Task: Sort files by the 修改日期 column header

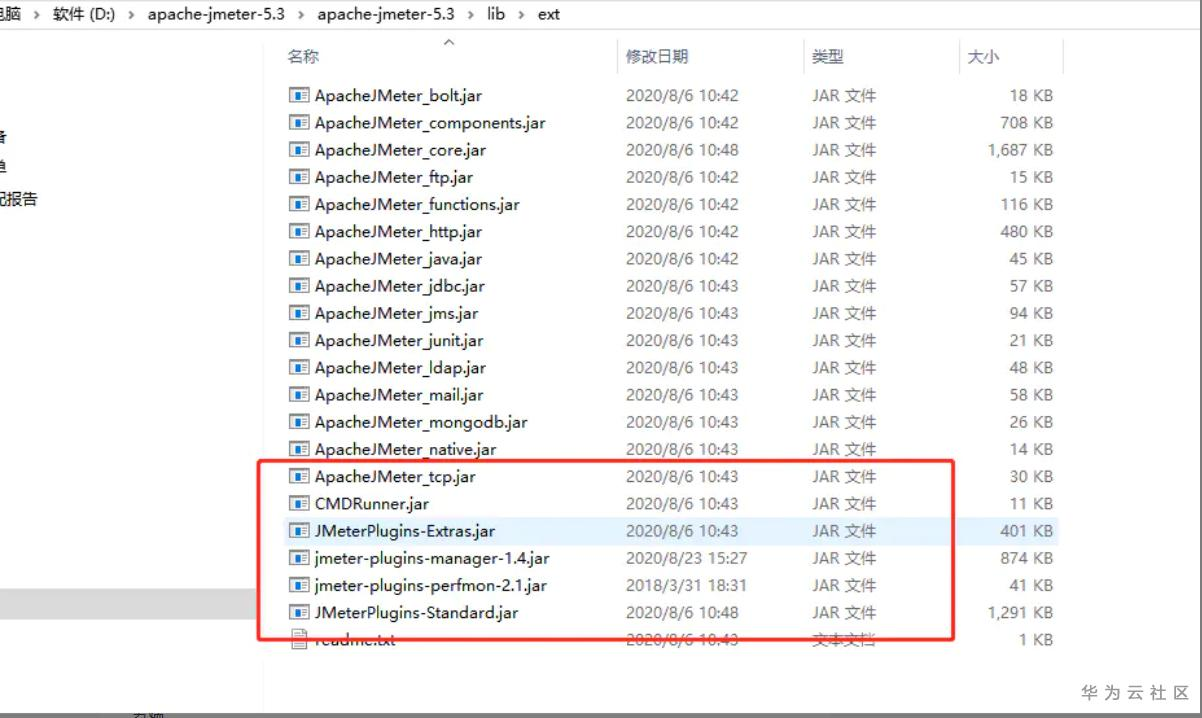Action: click(657, 57)
